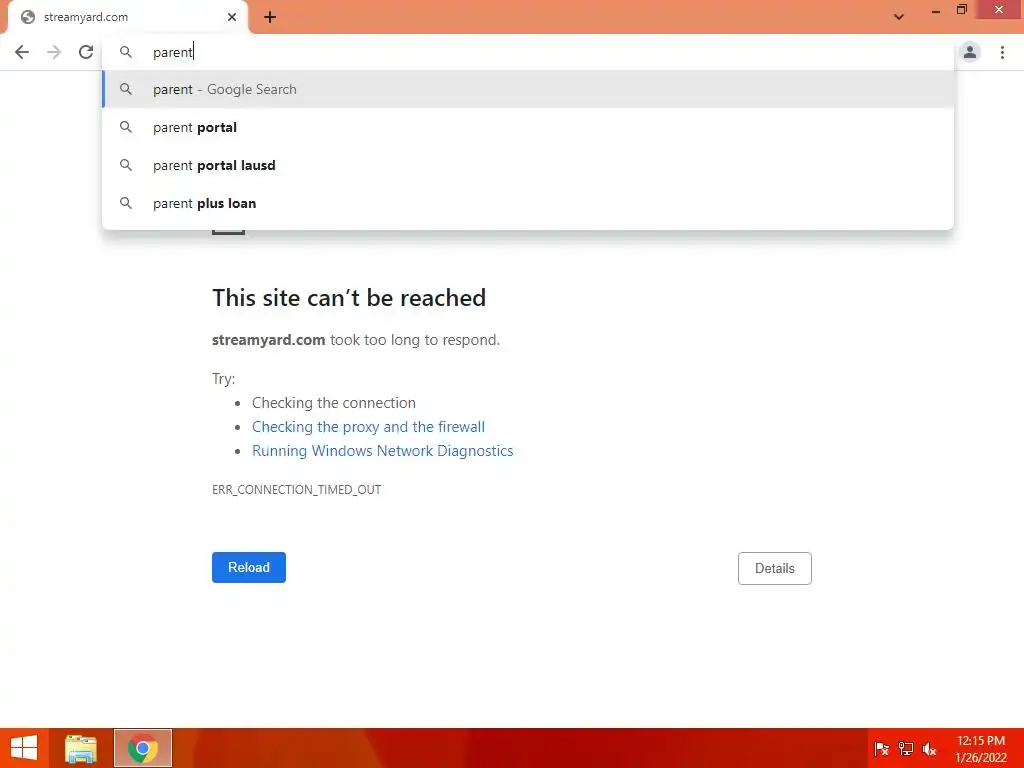Viewport: 1024px width, 768px height.
Task: Click ERR_CONNECTION_TIMED_OUT error code text
Action: [x=296, y=490]
